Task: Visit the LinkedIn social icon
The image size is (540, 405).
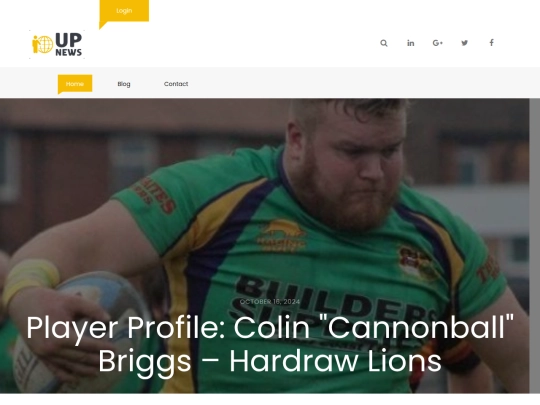Action: (411, 43)
